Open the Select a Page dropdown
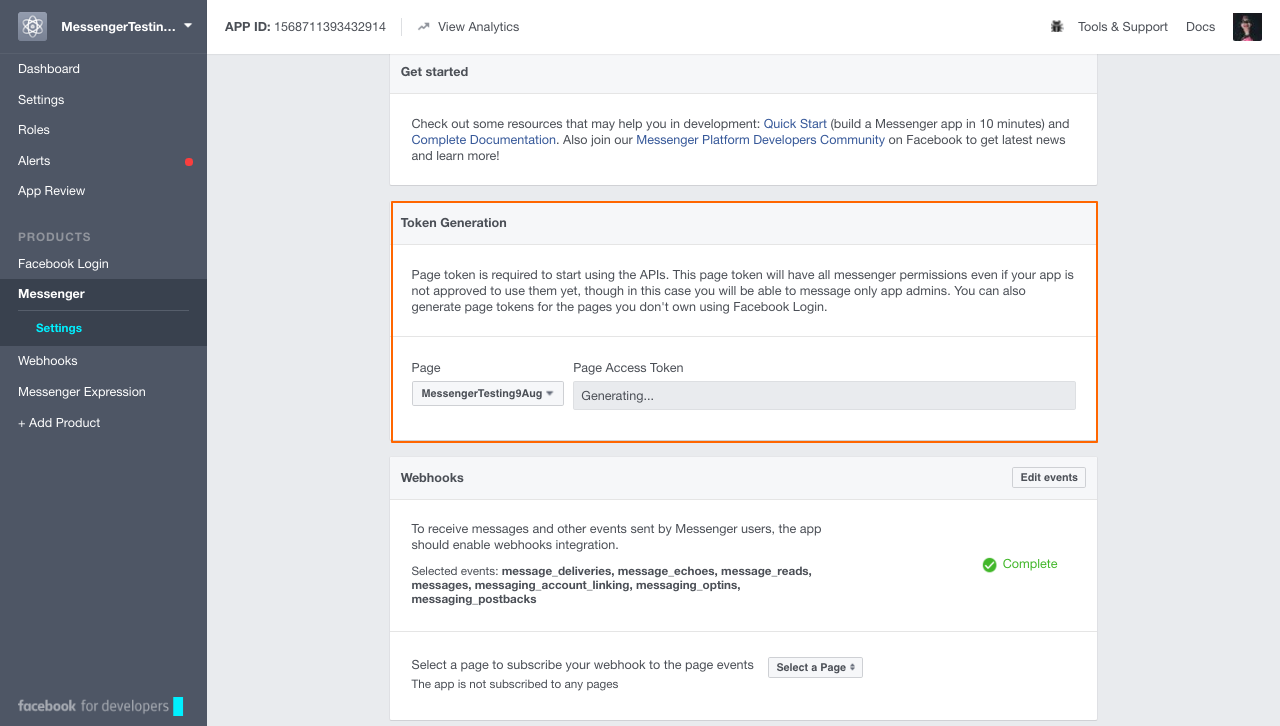Image resolution: width=1280 pixels, height=726 pixels. click(815, 667)
